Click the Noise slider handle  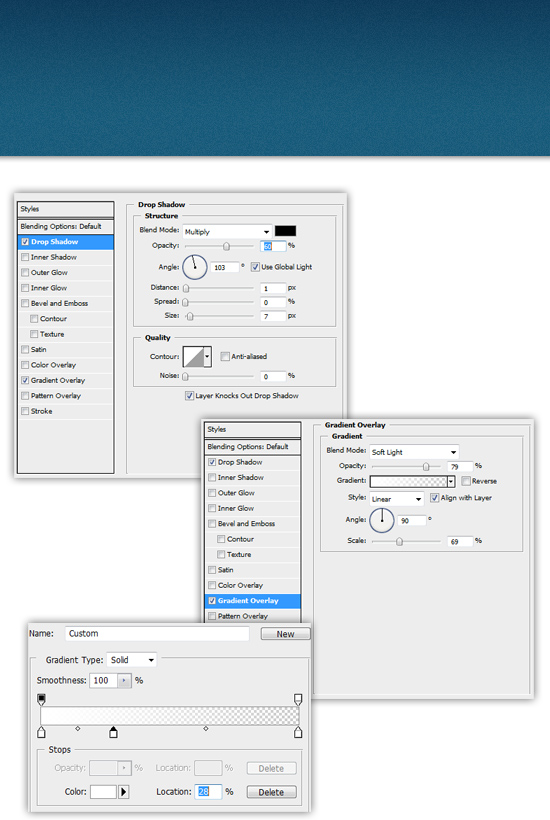pyautogui.click(x=186, y=376)
